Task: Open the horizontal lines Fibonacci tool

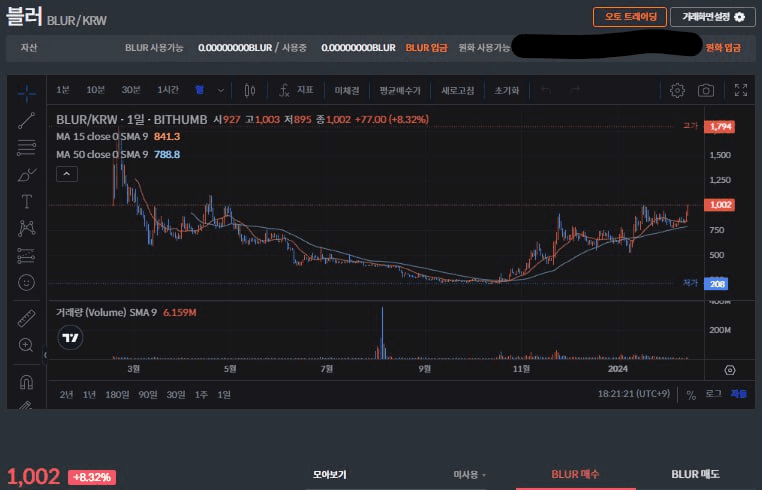Action: point(26,148)
